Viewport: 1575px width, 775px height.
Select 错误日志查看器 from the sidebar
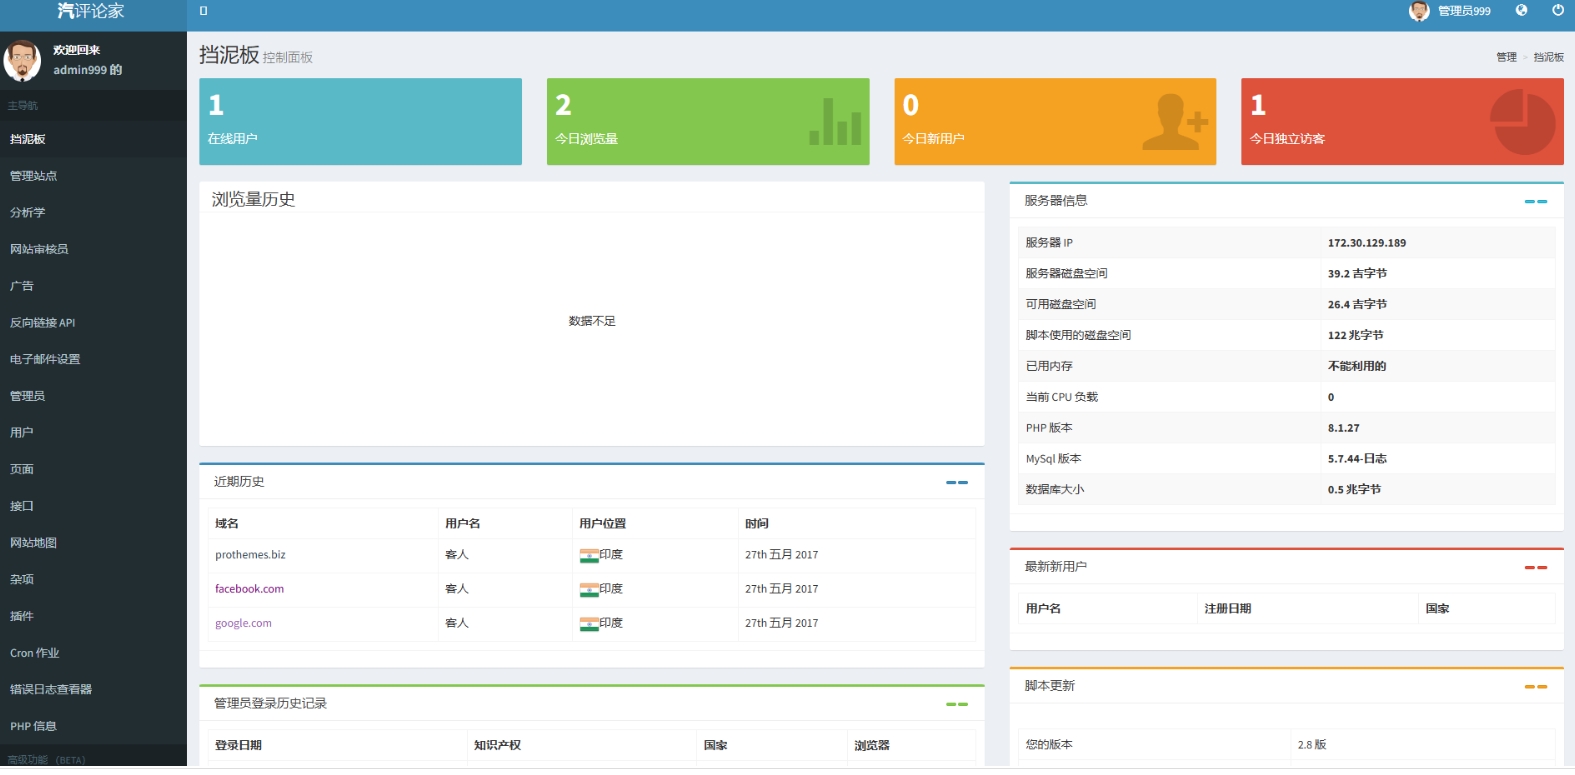[x=51, y=689]
